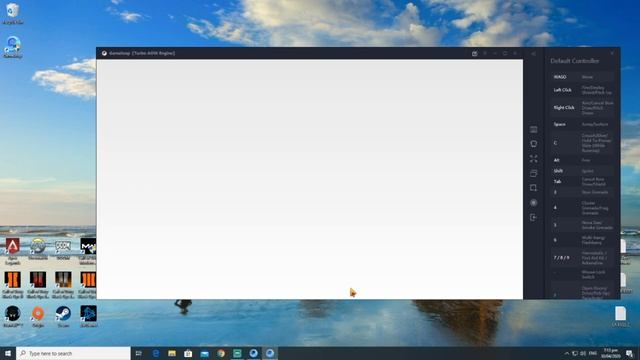Open the Origin desktop shortcut

point(38,316)
